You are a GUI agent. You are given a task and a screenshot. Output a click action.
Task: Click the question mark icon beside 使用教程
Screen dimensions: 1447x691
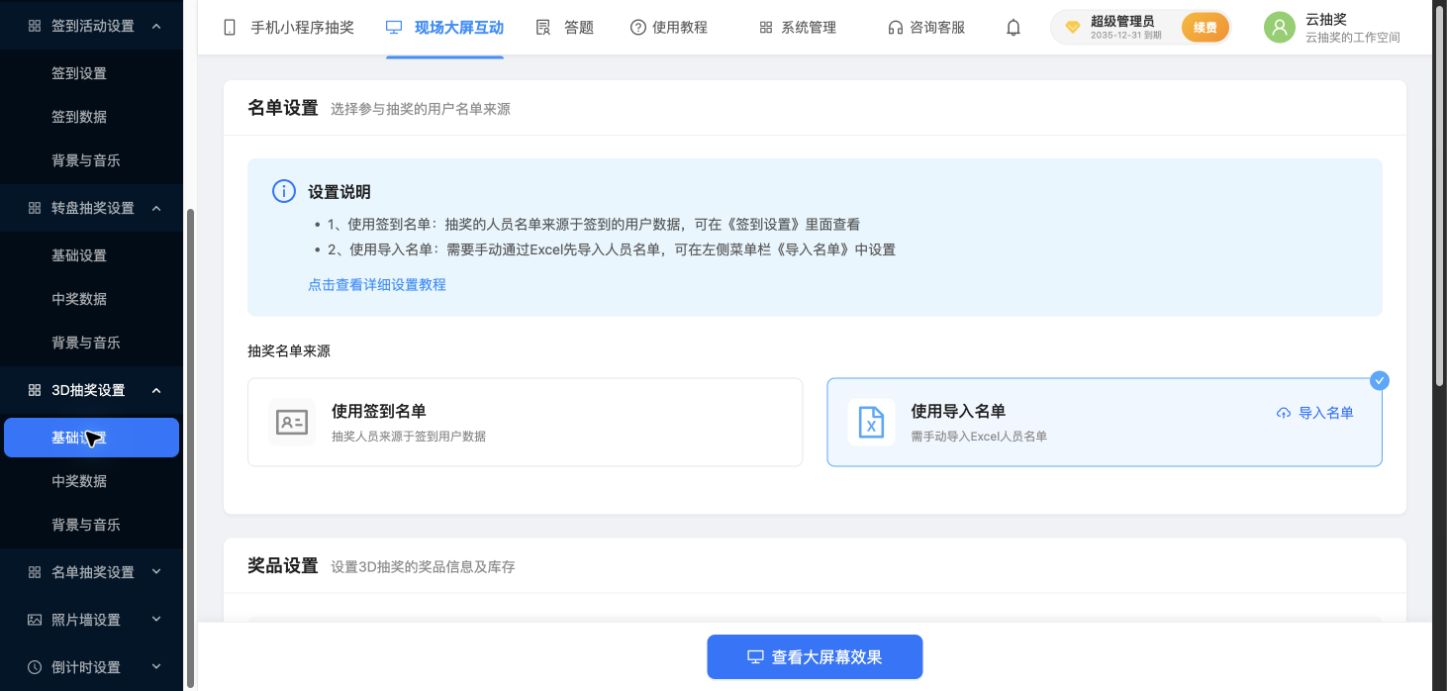click(x=638, y=28)
